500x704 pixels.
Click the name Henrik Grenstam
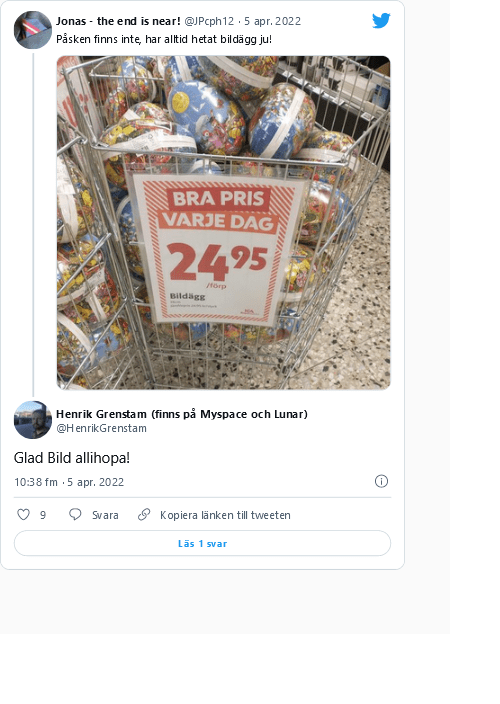tap(101, 414)
